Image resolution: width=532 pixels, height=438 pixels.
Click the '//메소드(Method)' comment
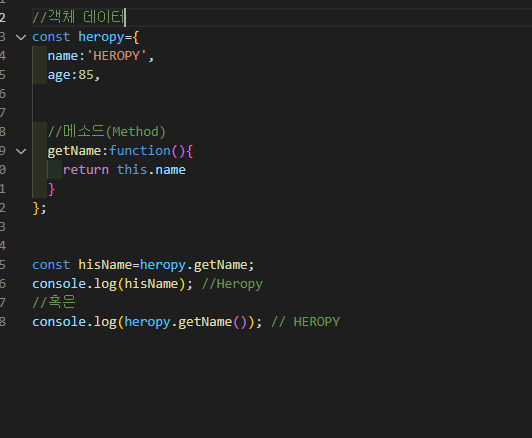pyautogui.click(x=107, y=131)
